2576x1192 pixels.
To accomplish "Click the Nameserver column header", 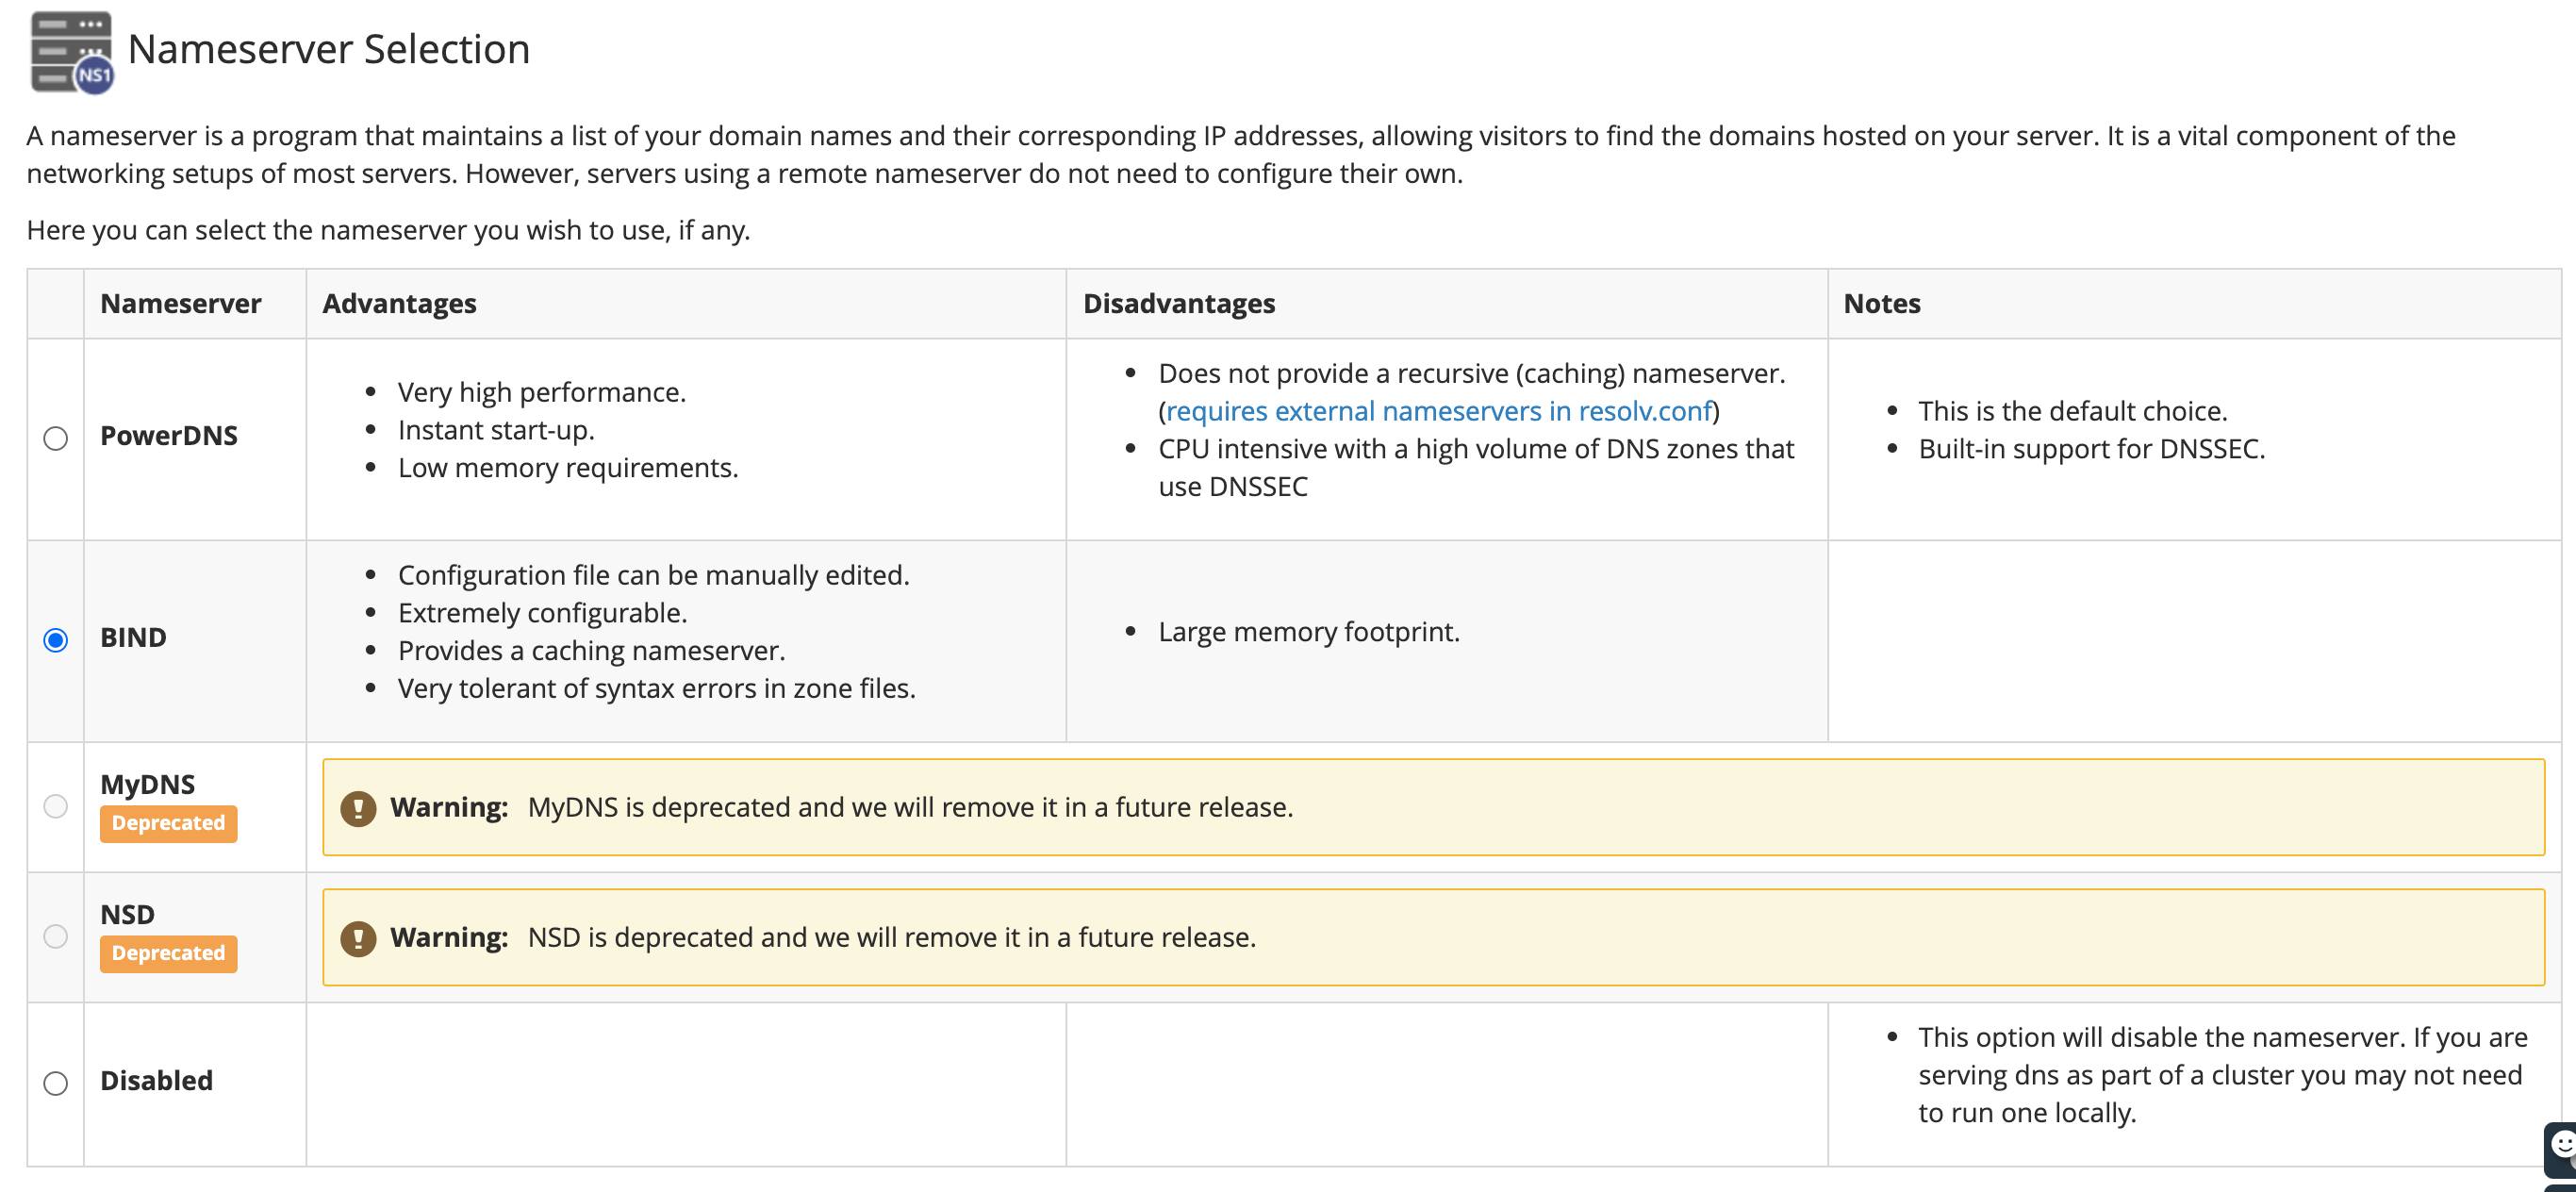I will click(181, 303).
